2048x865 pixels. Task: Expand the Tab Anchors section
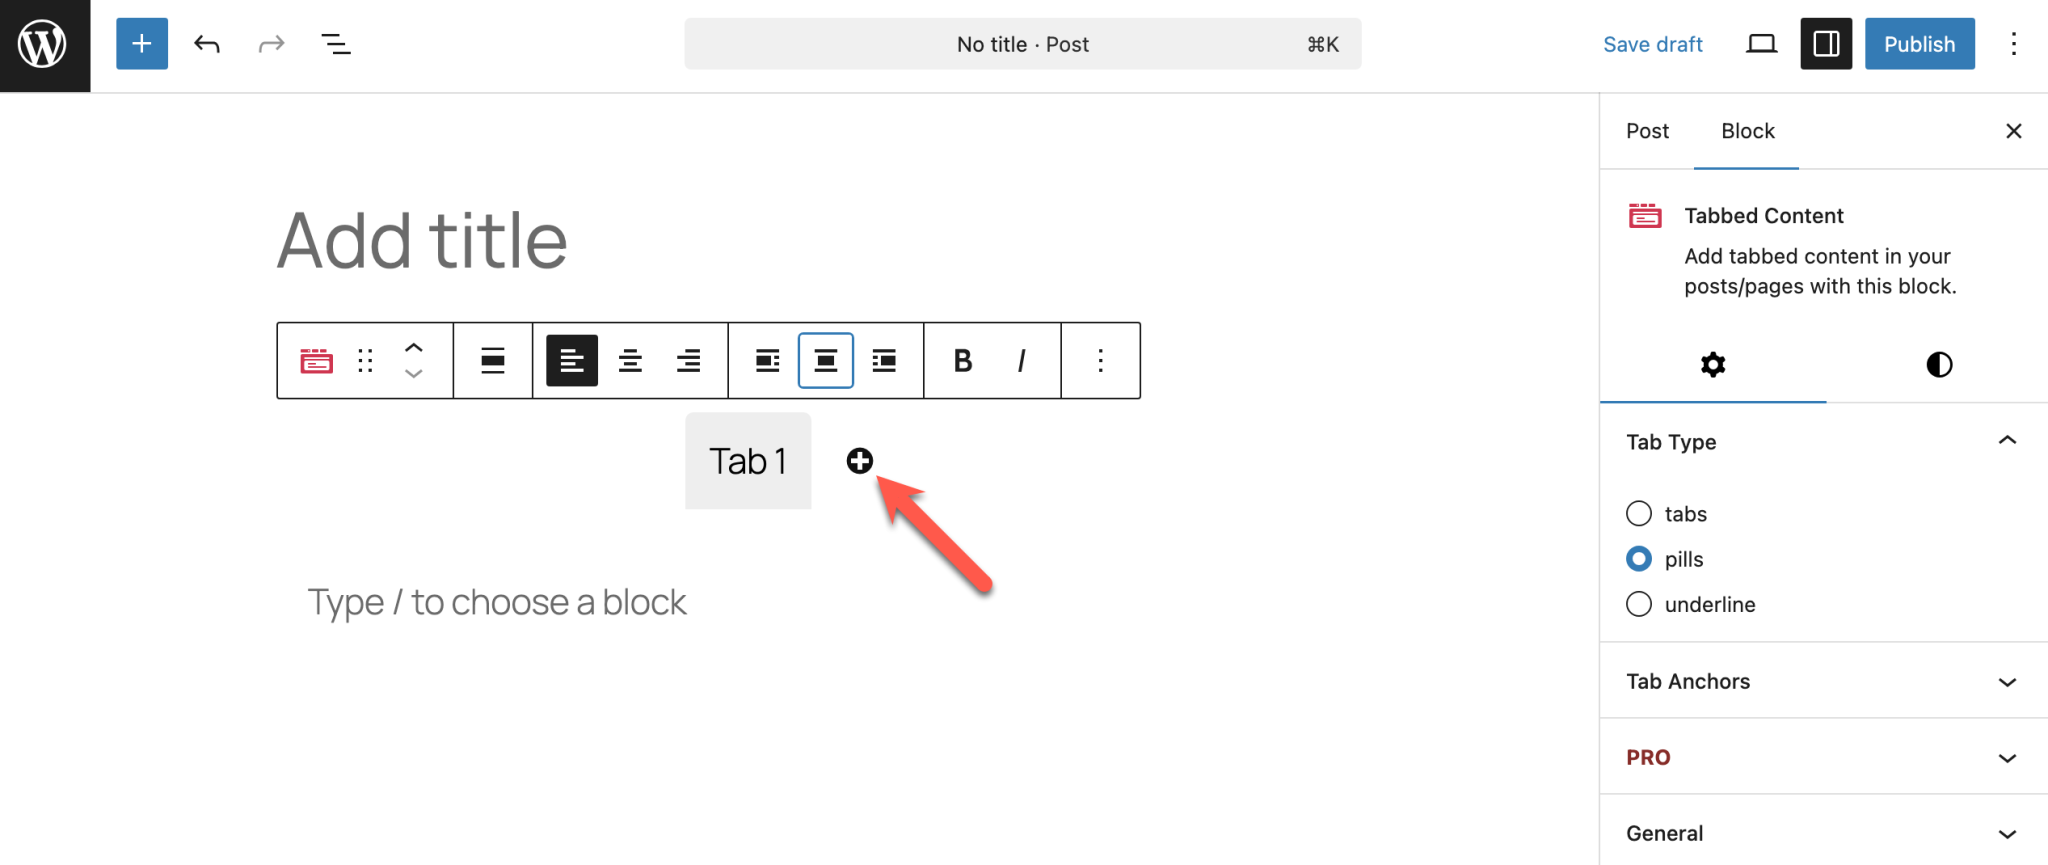[x=2008, y=681]
